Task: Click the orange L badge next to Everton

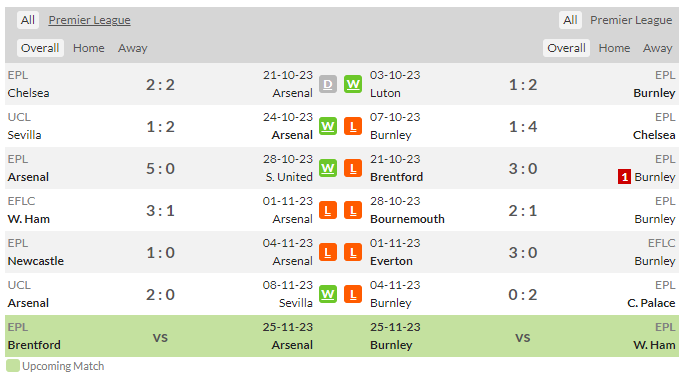Action: tap(353, 253)
